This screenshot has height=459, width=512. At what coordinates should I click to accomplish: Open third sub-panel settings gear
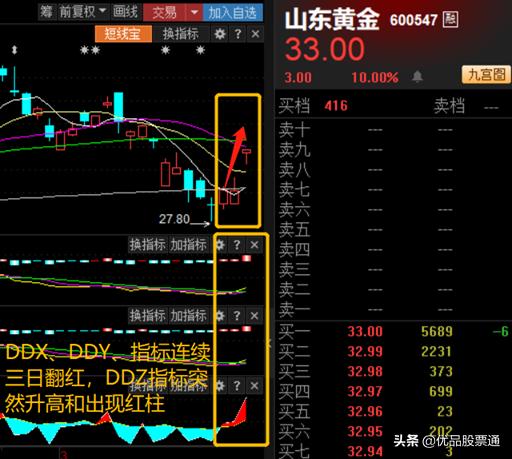pyautogui.click(x=220, y=386)
